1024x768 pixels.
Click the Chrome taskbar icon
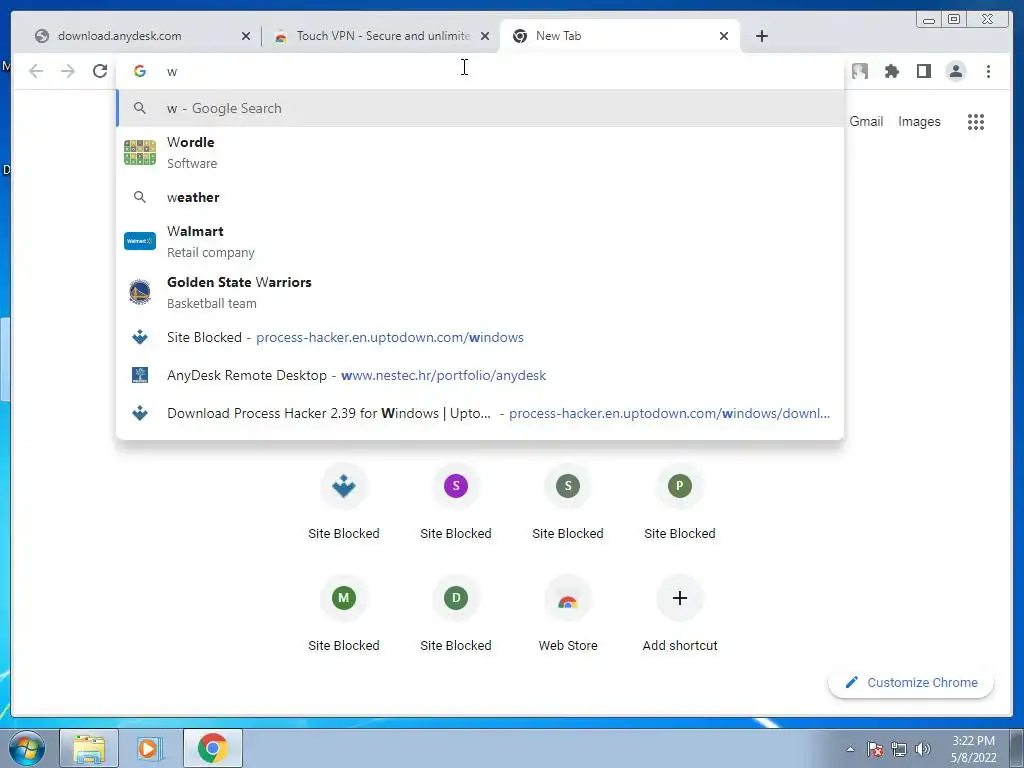click(212, 748)
